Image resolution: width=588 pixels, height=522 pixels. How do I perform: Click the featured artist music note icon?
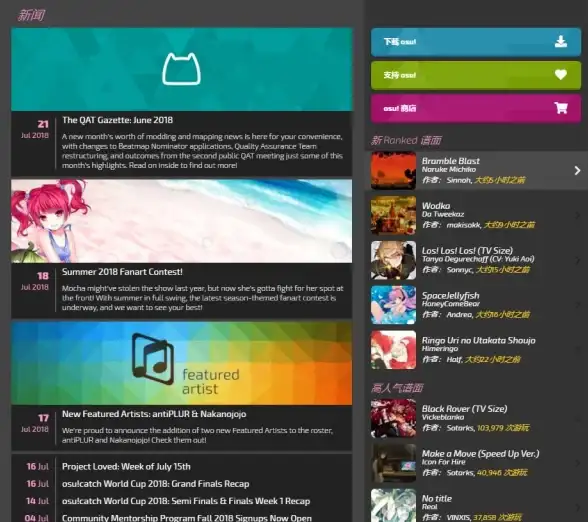[153, 359]
